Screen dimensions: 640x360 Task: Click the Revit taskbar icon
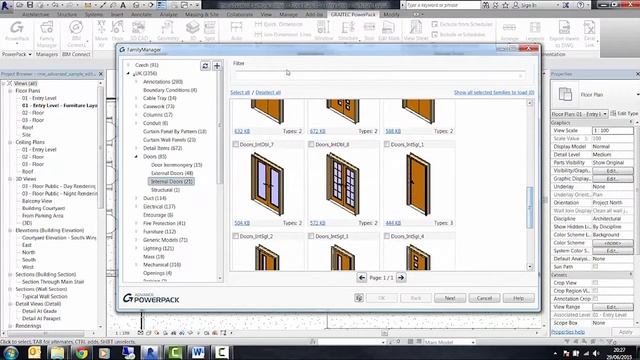[150, 353]
